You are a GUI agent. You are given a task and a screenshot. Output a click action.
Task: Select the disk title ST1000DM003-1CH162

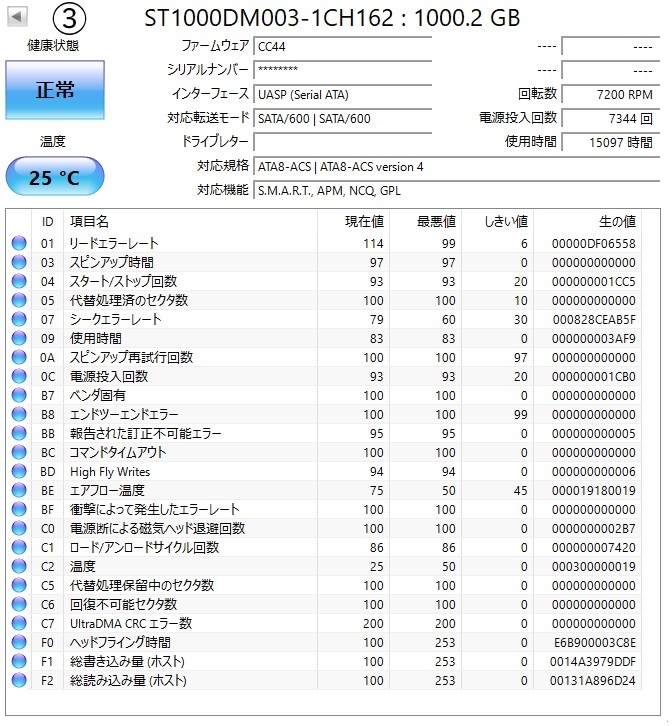pyautogui.click(x=332, y=18)
